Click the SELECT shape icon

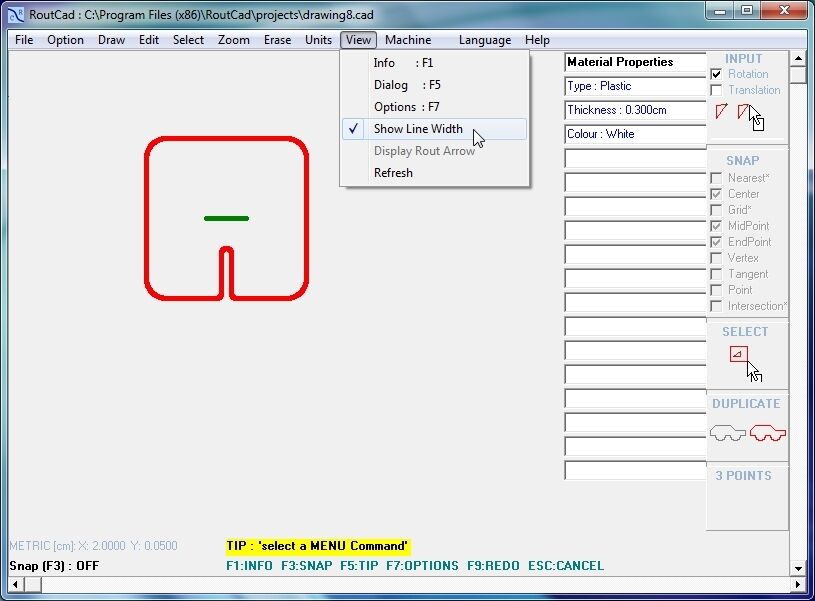(x=745, y=363)
